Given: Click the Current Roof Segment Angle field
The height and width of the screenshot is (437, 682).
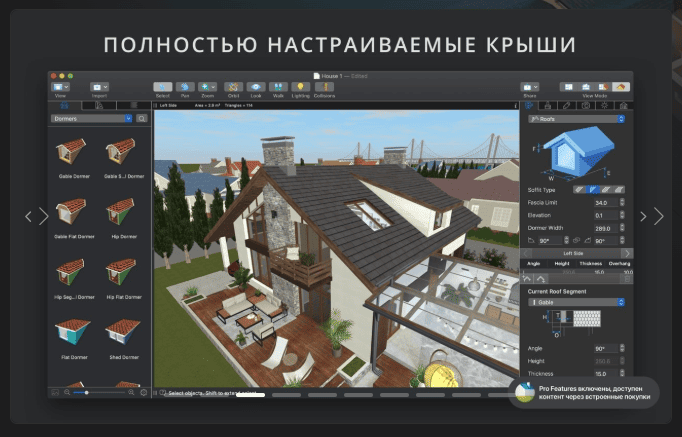Looking at the screenshot, I should coord(606,348).
